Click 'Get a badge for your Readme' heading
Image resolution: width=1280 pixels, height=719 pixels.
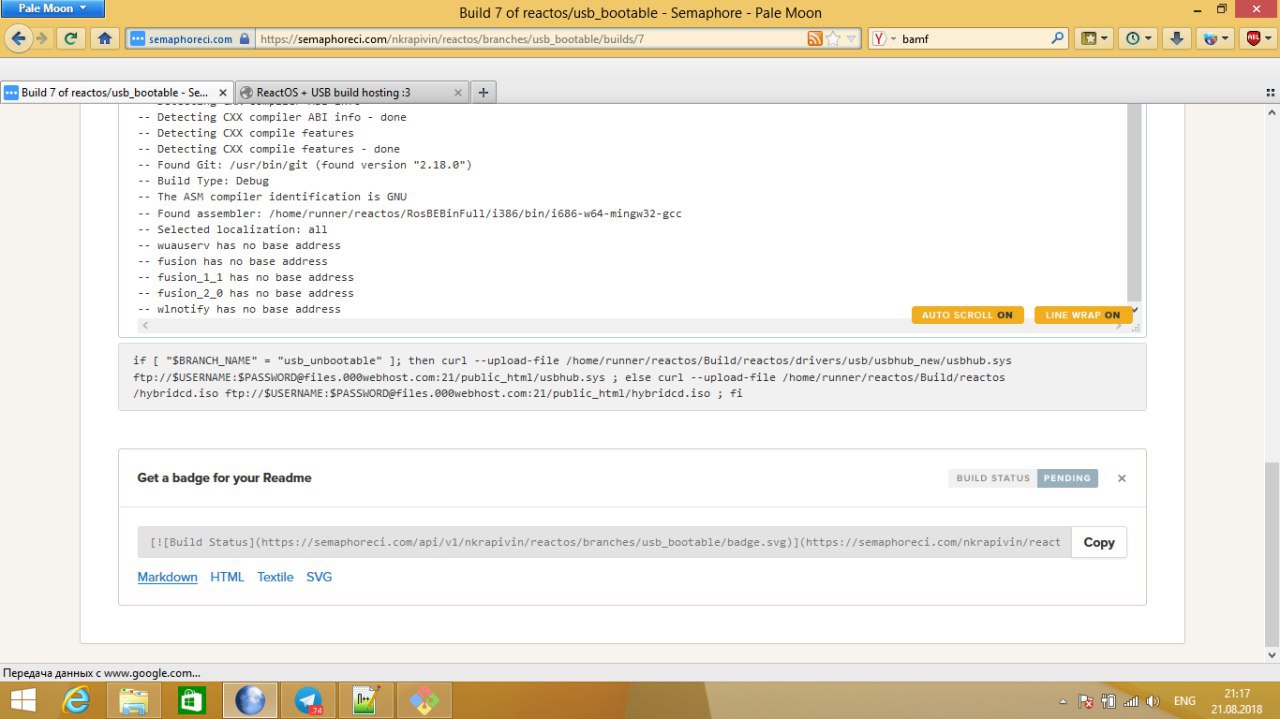coord(224,478)
